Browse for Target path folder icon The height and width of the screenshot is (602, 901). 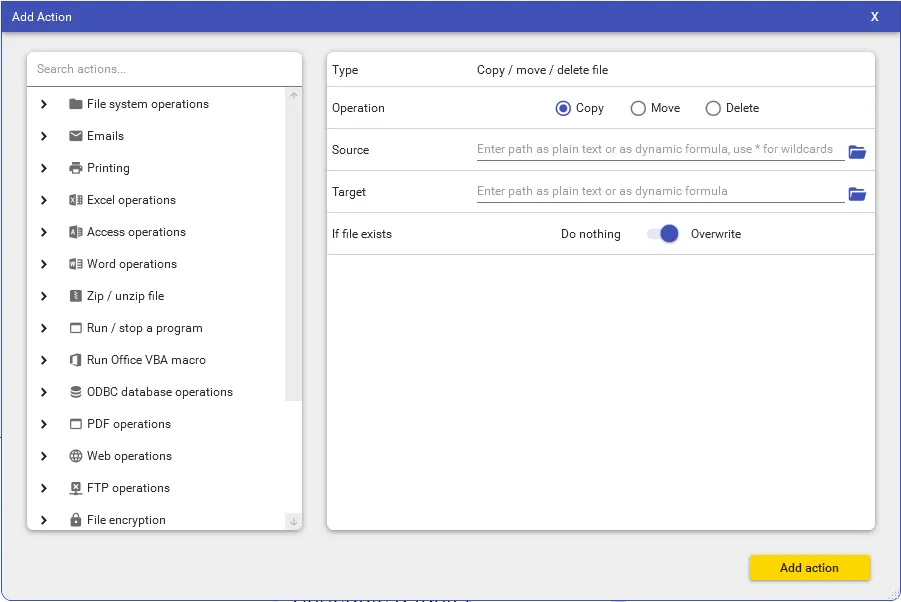point(857,194)
